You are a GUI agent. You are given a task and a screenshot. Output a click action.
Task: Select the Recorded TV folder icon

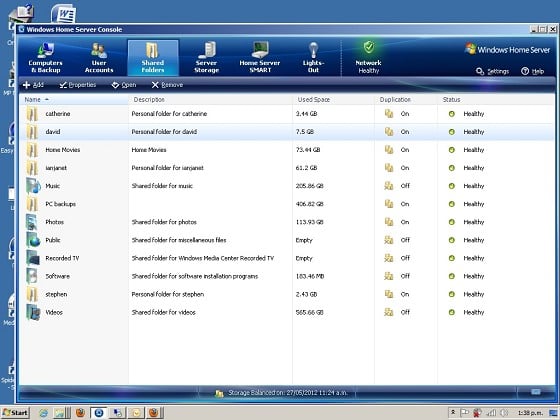pyautogui.click(x=33, y=258)
